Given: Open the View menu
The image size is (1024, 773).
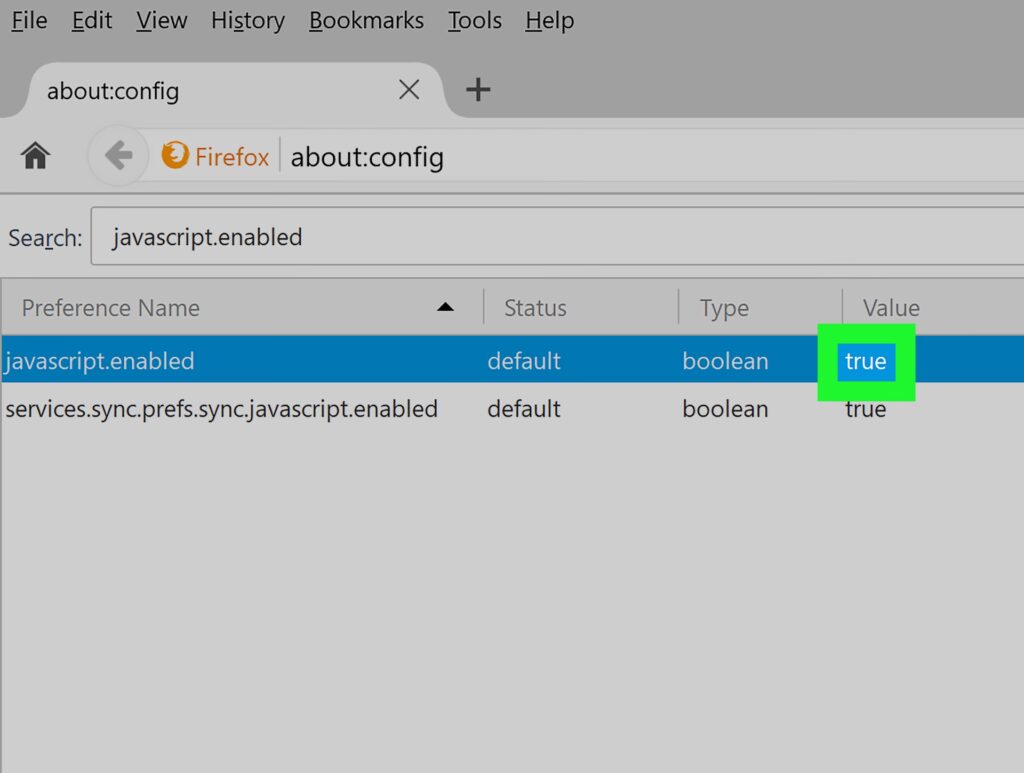Looking at the screenshot, I should tap(161, 21).
